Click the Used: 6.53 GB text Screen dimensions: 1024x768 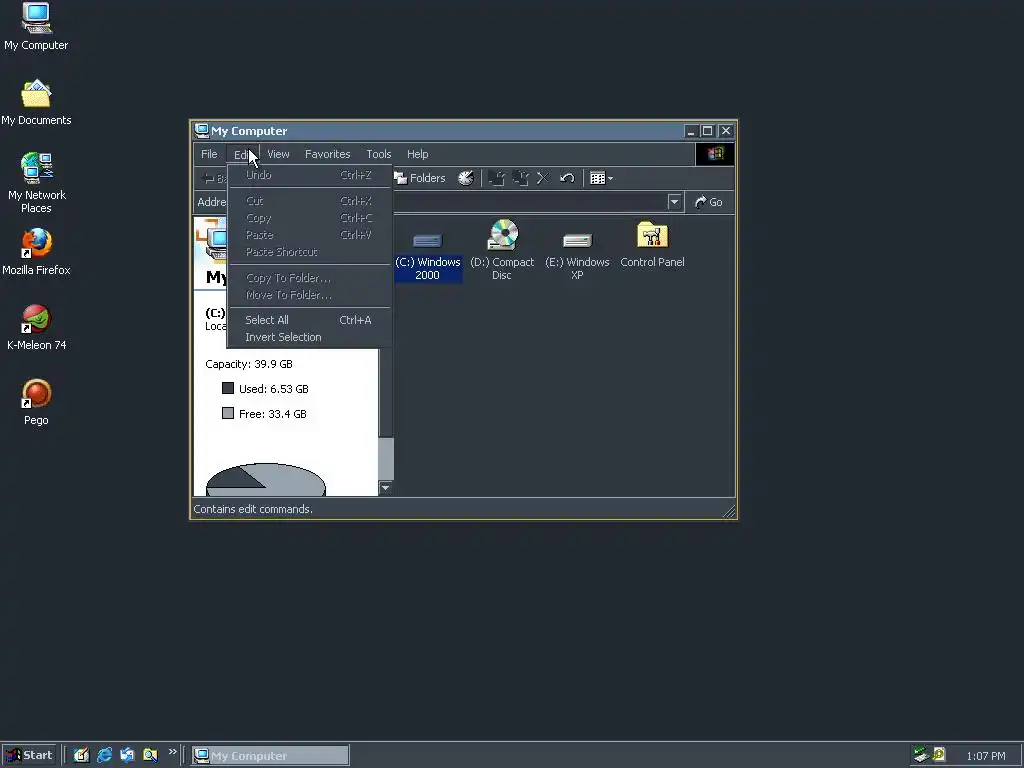(x=274, y=389)
